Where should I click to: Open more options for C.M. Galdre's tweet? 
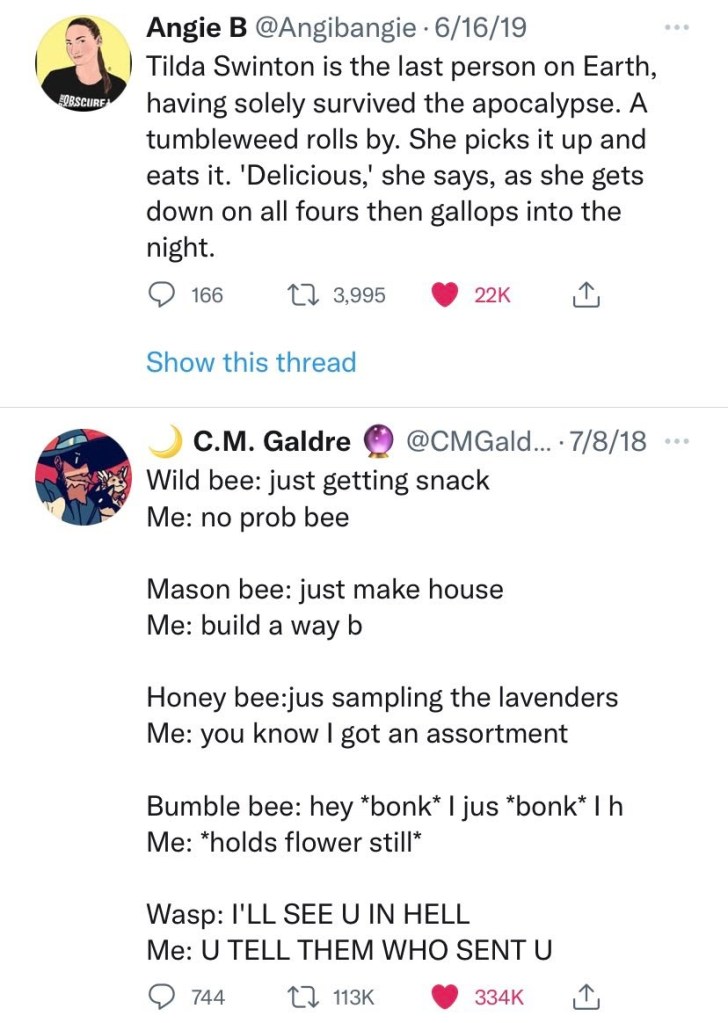(677, 441)
